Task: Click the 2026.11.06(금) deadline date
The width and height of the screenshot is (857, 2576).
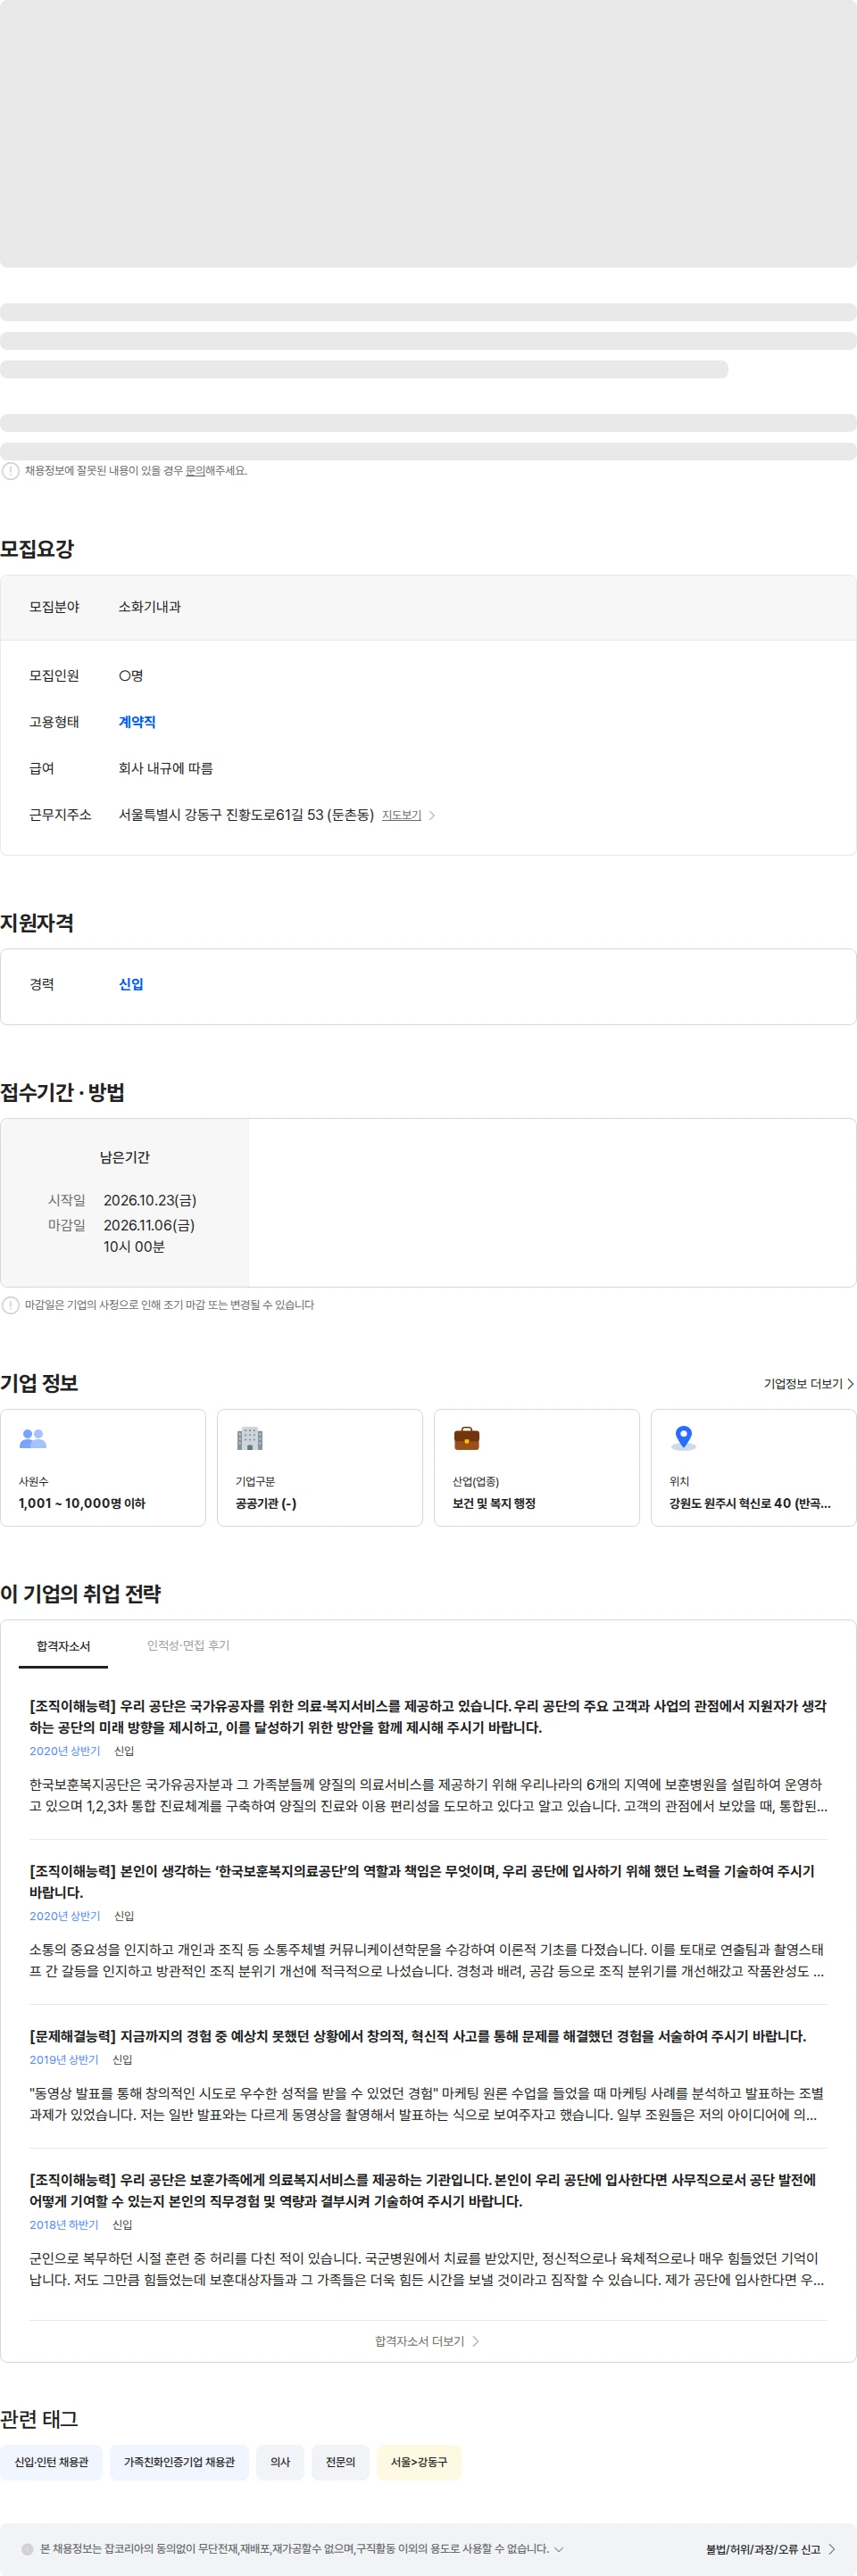Action: [149, 1226]
